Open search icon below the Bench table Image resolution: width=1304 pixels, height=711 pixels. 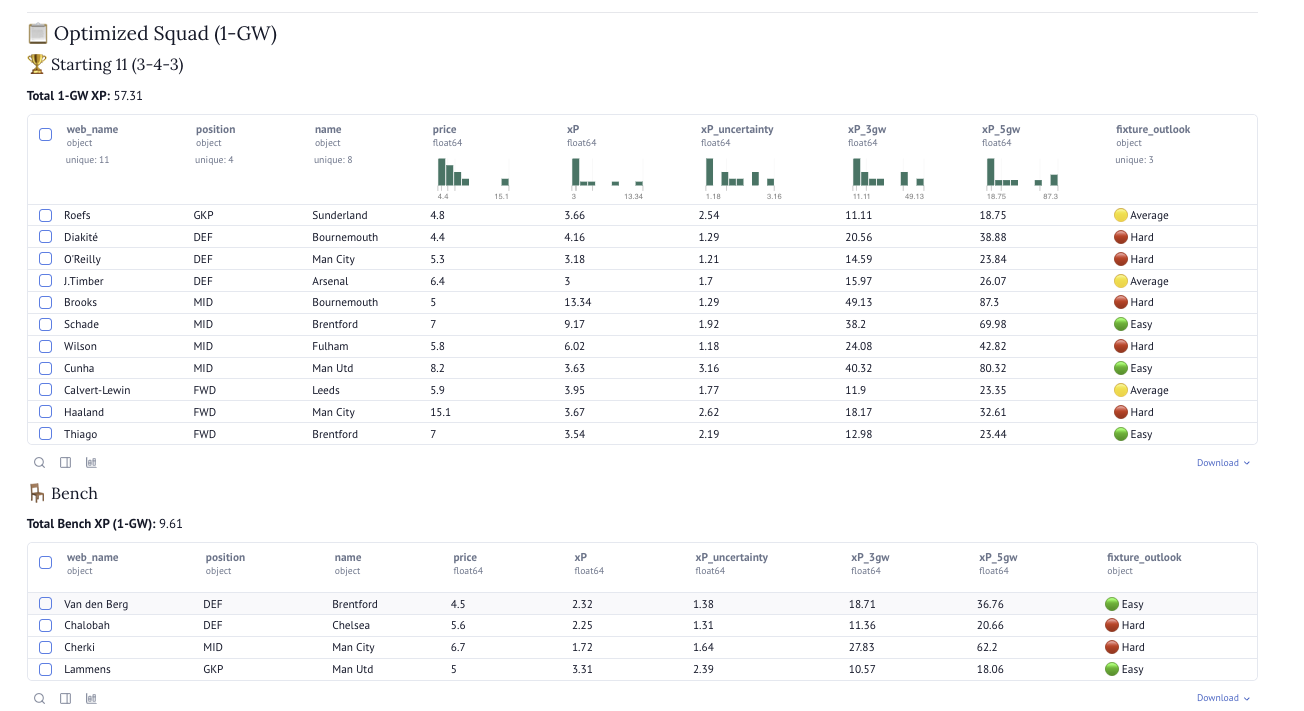click(x=39, y=697)
